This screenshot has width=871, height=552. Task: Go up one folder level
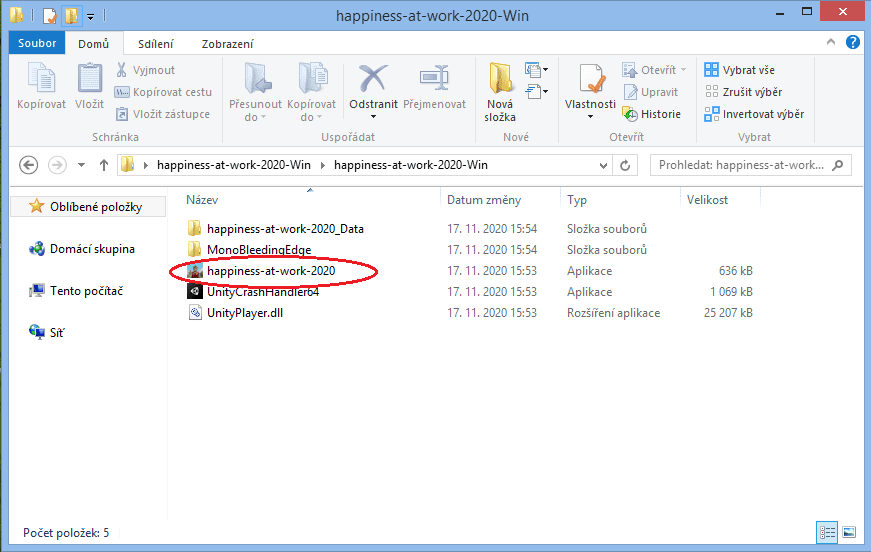click(x=103, y=165)
